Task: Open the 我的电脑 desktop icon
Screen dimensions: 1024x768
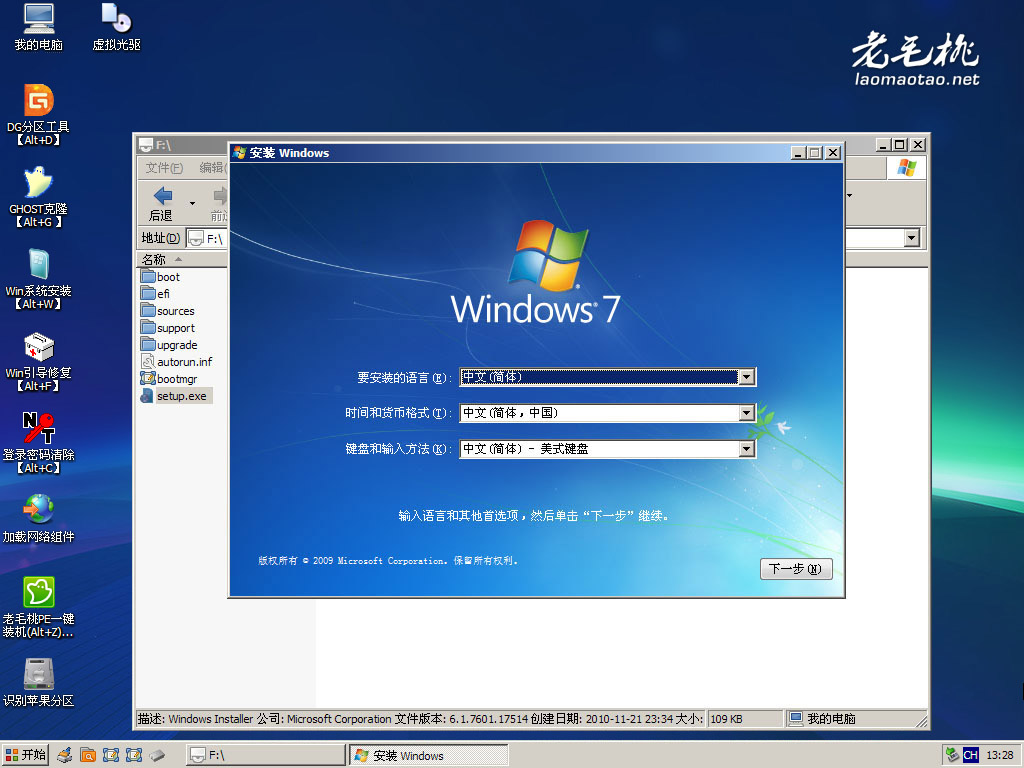Action: pyautogui.click(x=39, y=26)
